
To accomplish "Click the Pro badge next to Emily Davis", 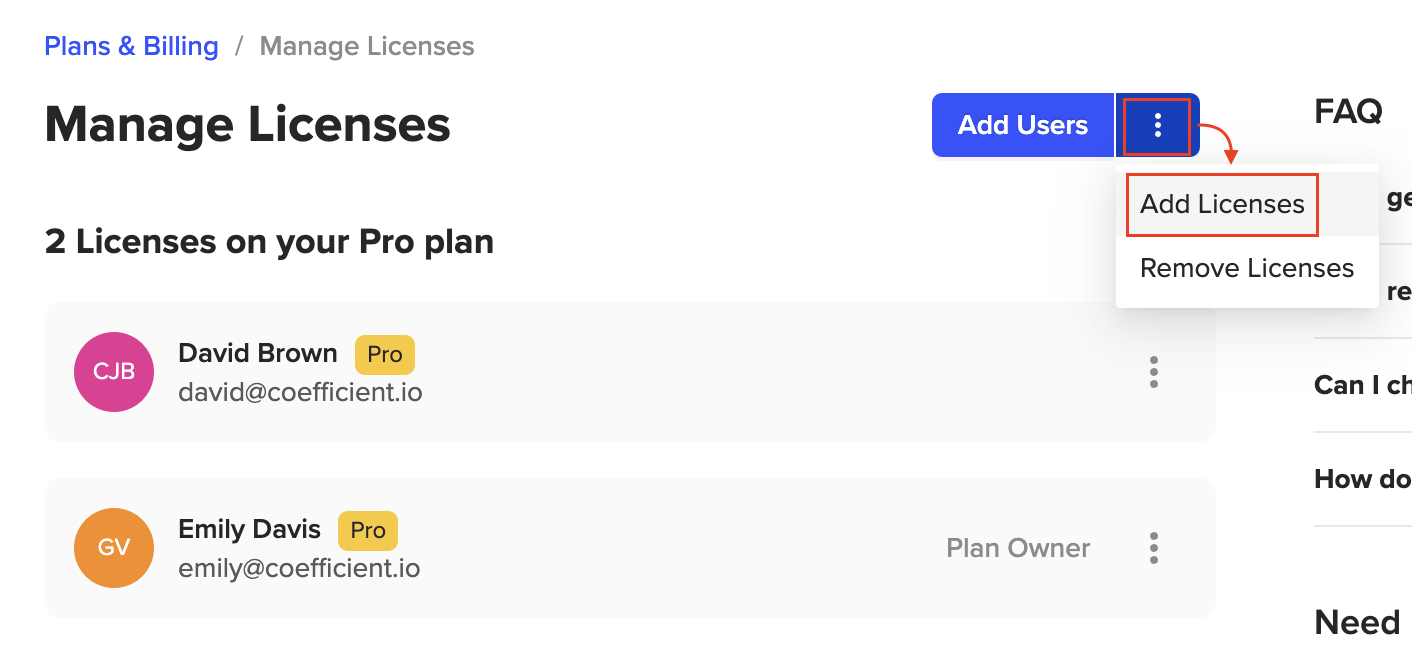I will (368, 531).
